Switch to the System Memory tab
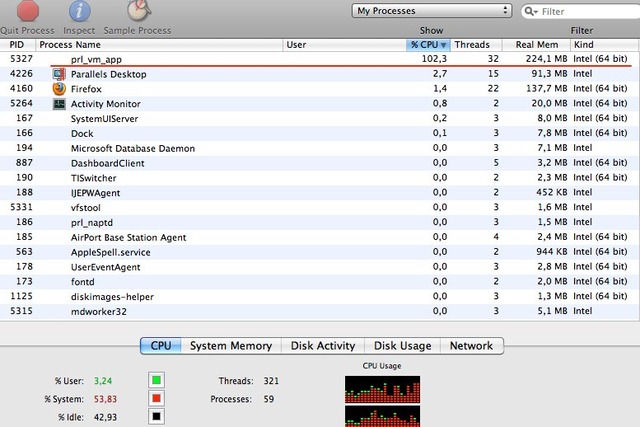Viewport: 640px width, 427px height. click(x=231, y=346)
